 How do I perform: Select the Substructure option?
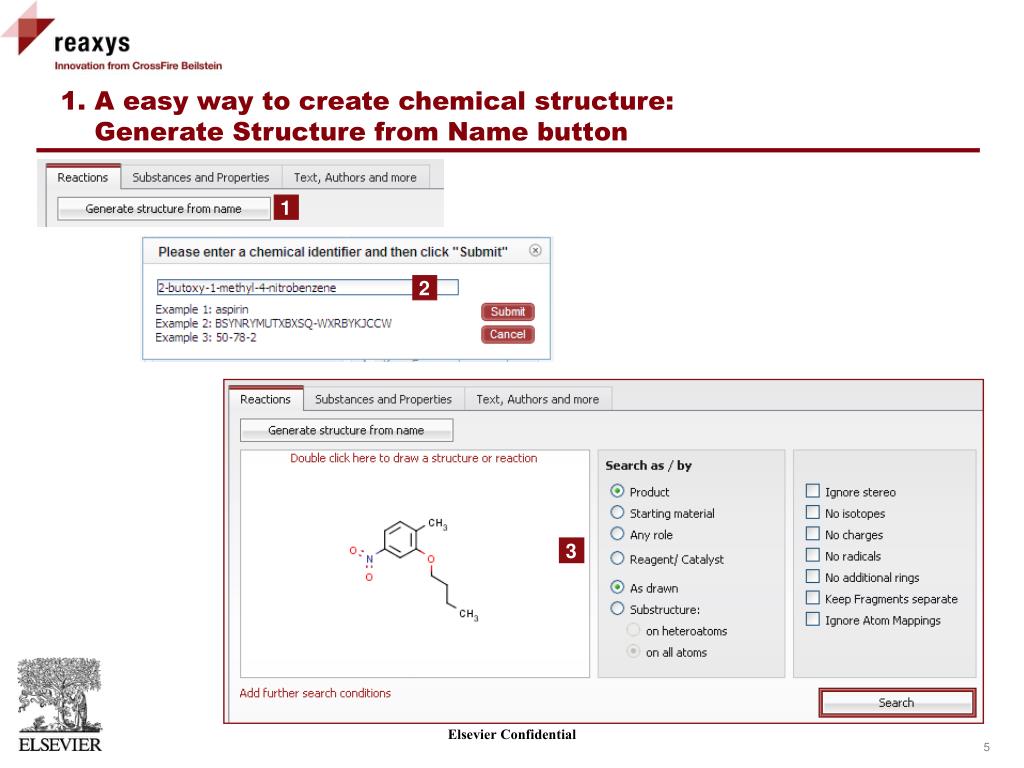pyautogui.click(x=617, y=609)
